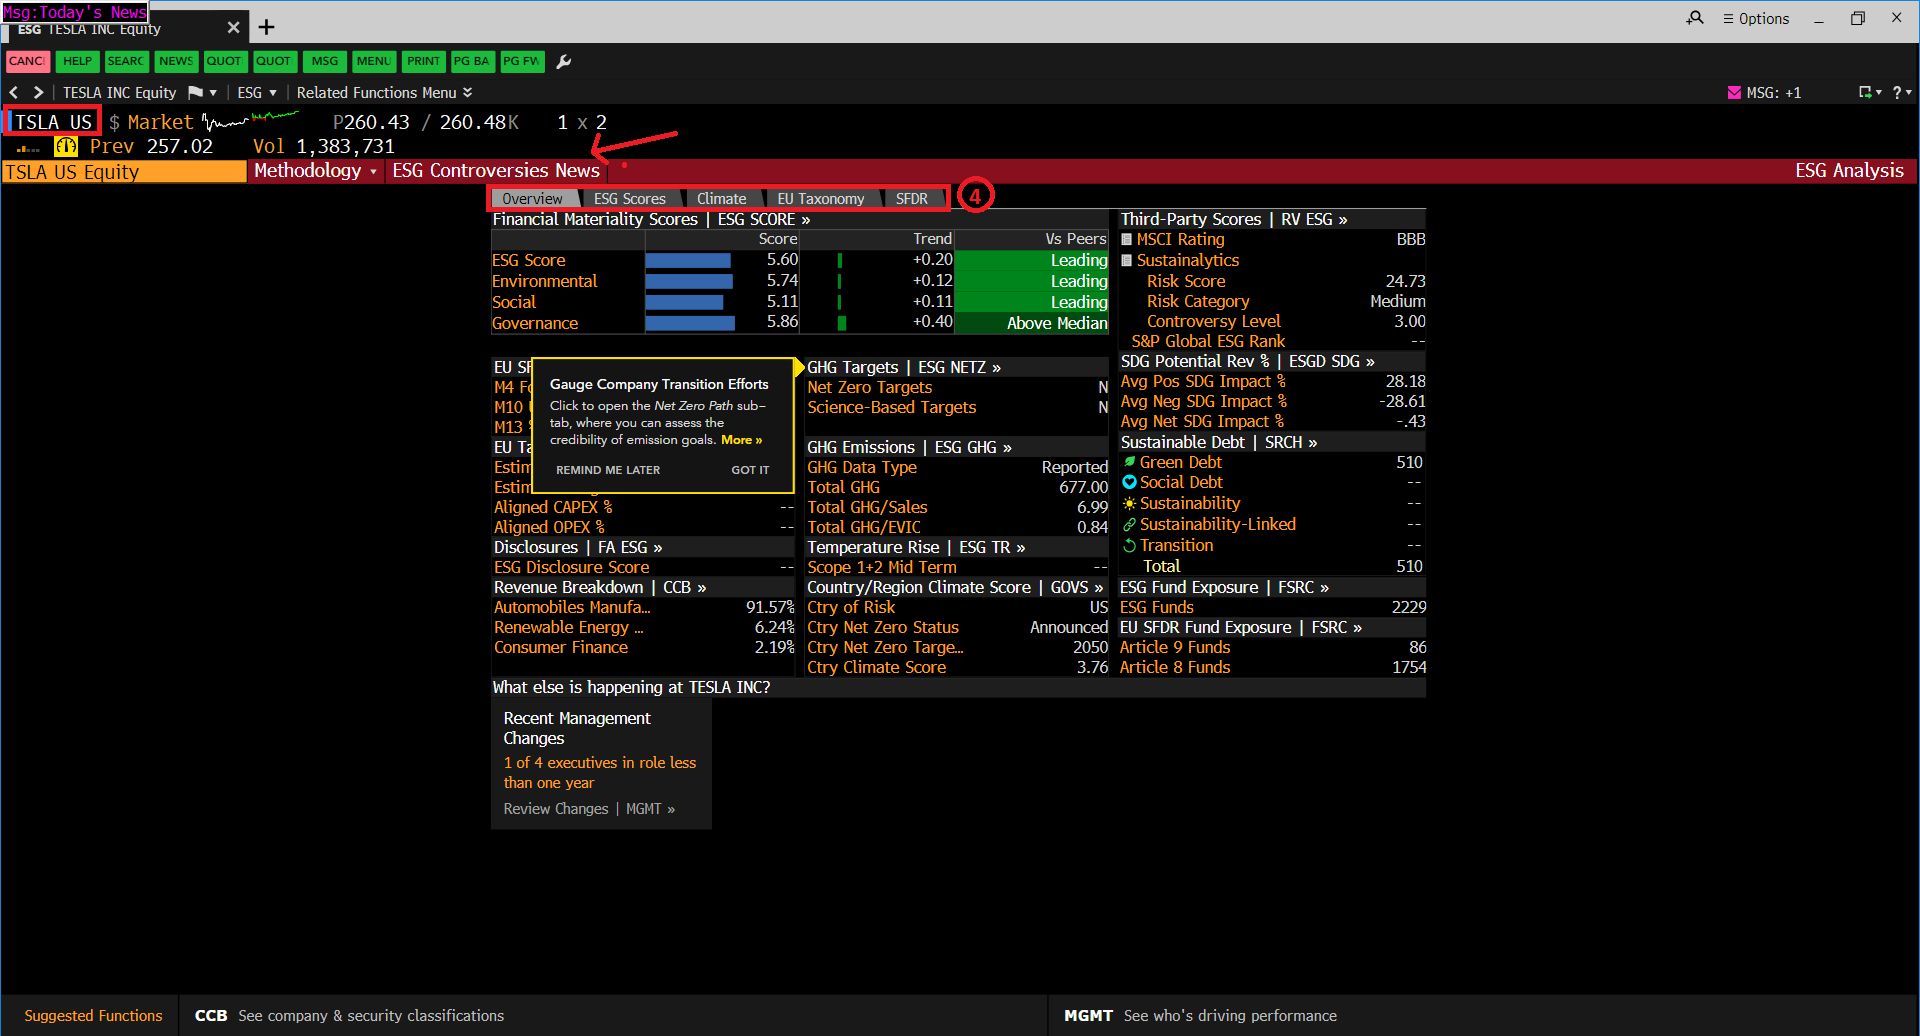Open the ESG NETZ » link

click(x=960, y=367)
